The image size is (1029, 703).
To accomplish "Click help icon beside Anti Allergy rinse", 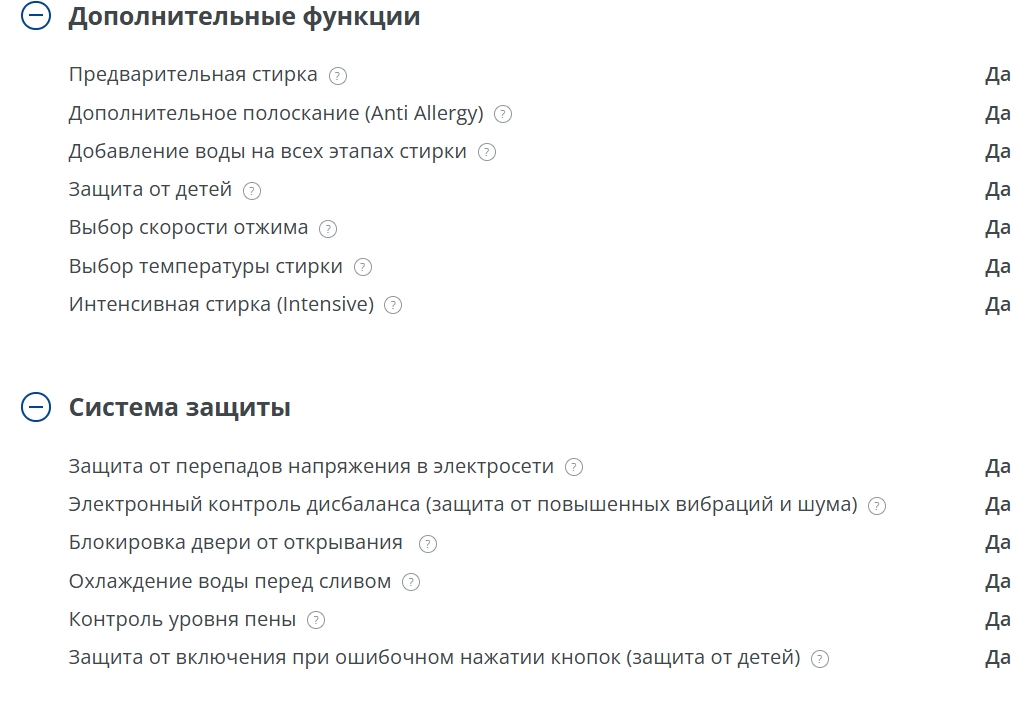I will pyautogui.click(x=503, y=114).
